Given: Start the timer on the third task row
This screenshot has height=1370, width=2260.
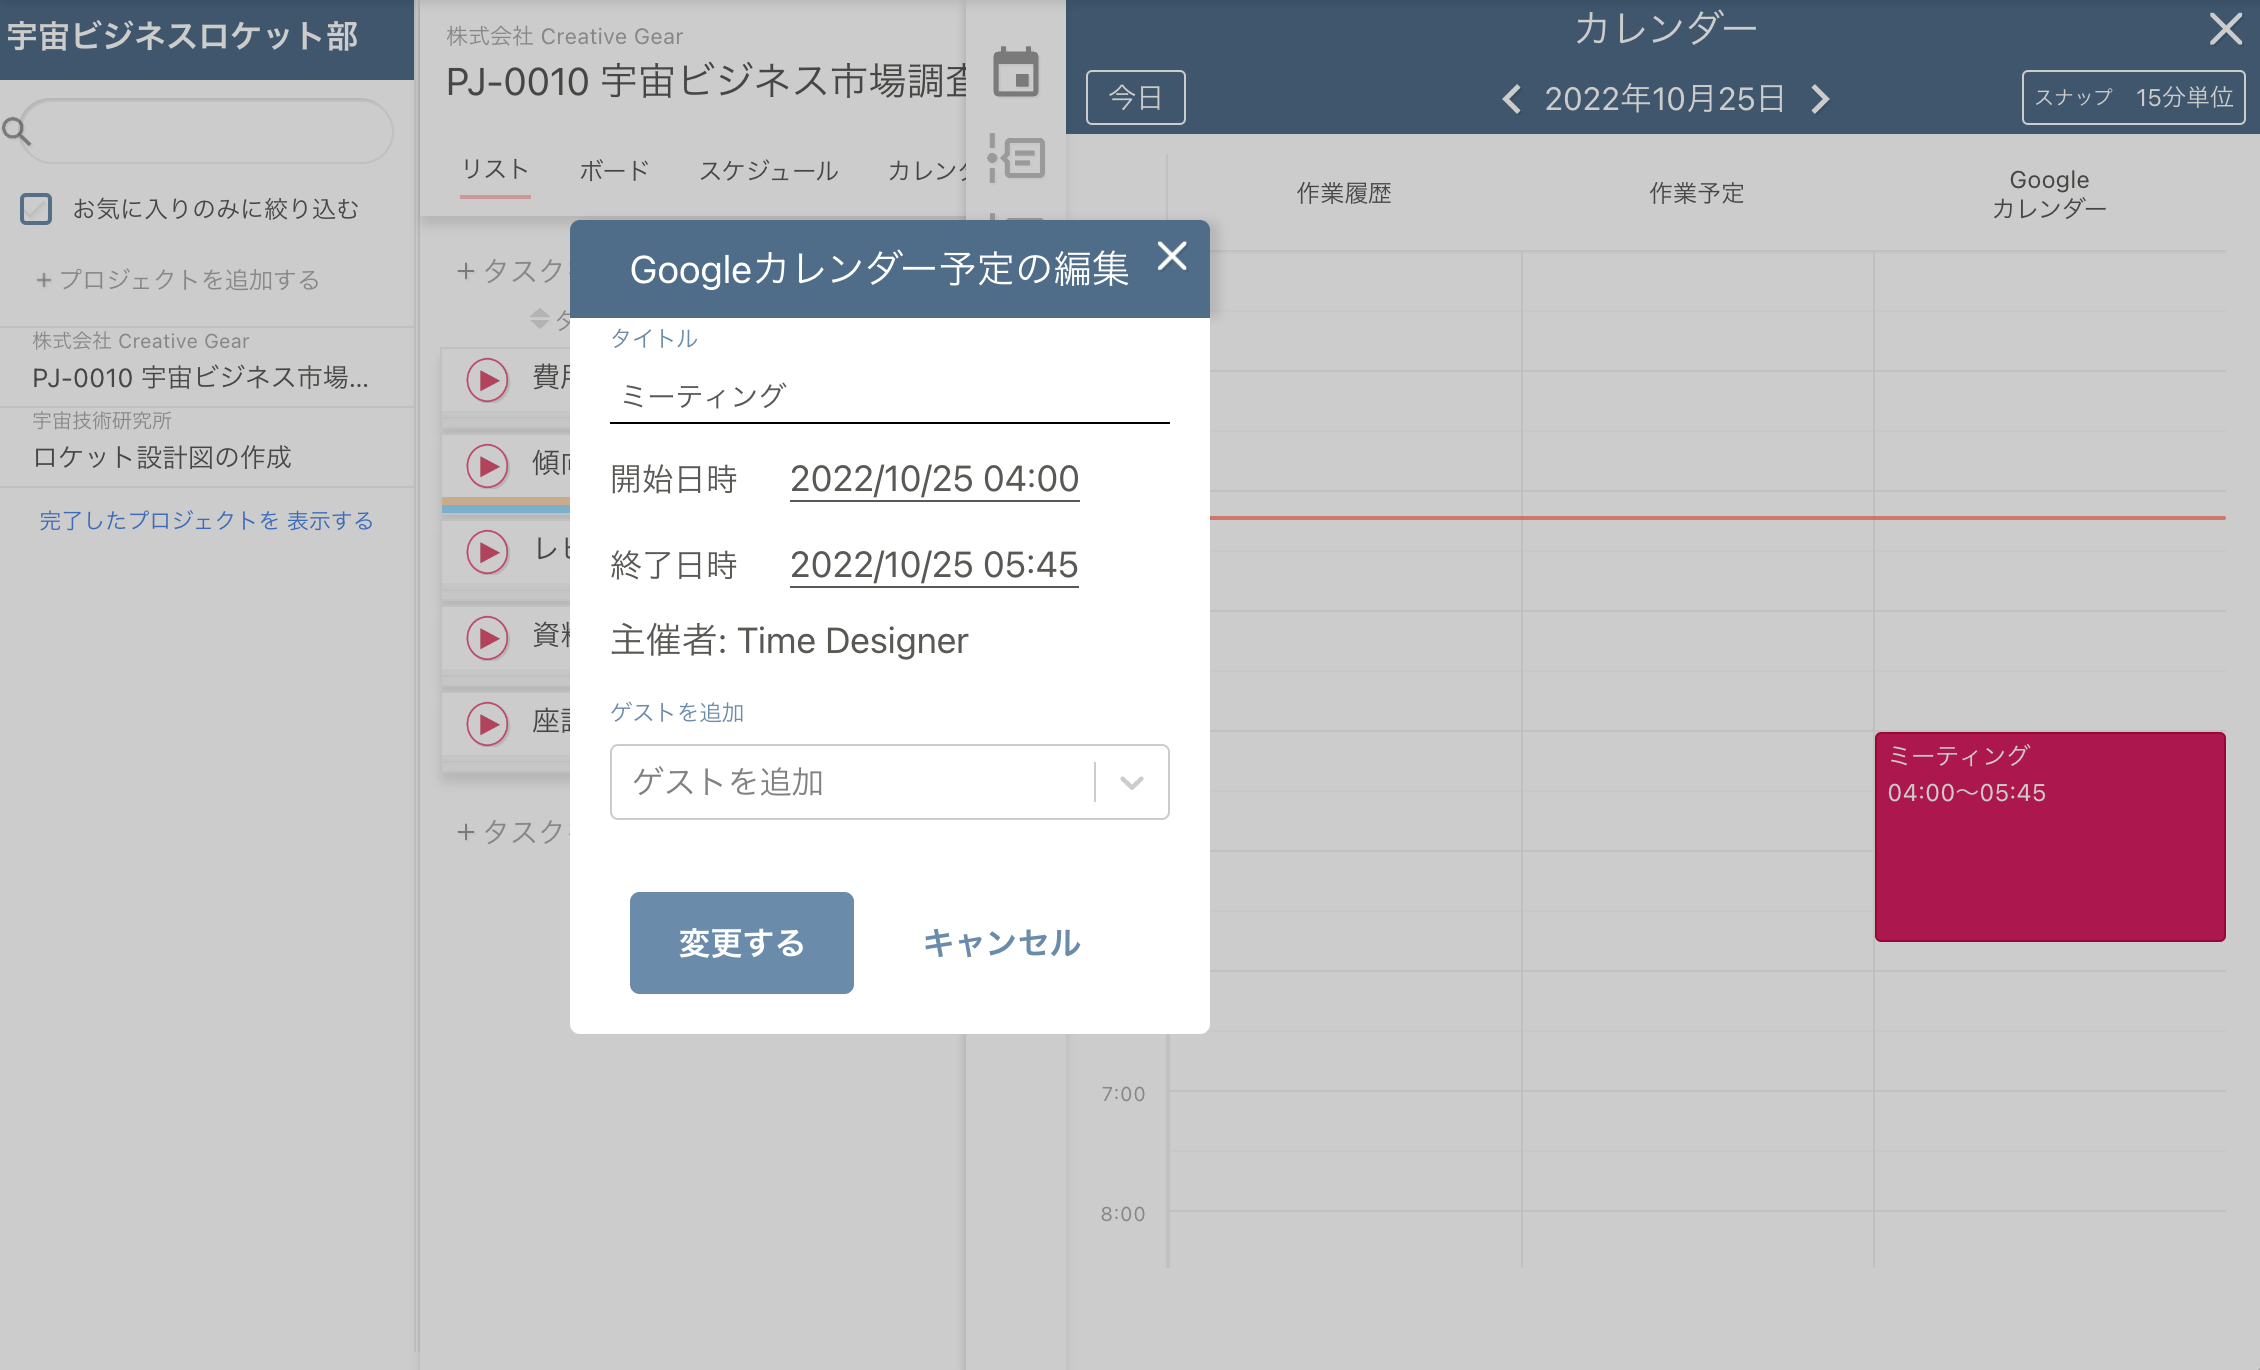Looking at the screenshot, I should (x=488, y=552).
